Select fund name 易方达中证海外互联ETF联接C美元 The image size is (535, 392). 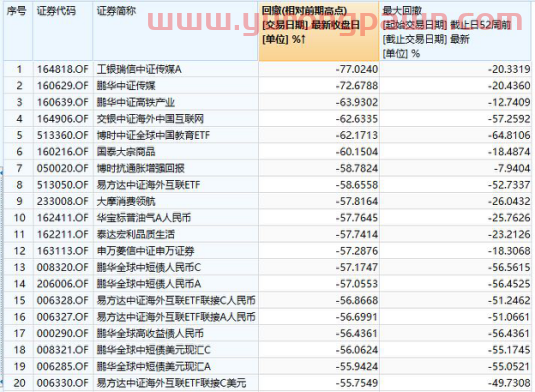point(171,383)
